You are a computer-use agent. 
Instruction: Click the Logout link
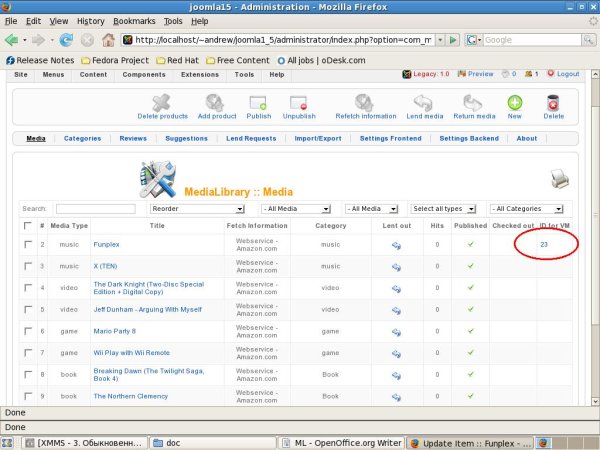point(568,74)
